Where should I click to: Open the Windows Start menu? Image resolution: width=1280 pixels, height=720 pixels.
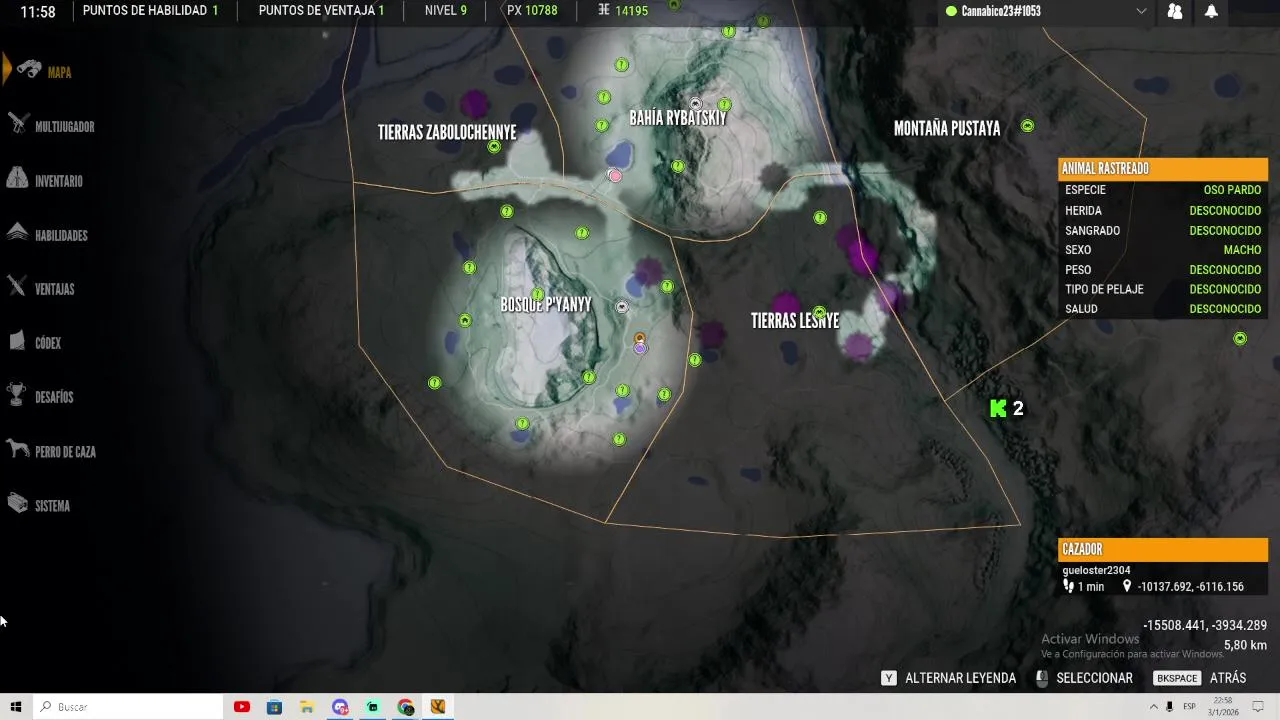point(16,707)
